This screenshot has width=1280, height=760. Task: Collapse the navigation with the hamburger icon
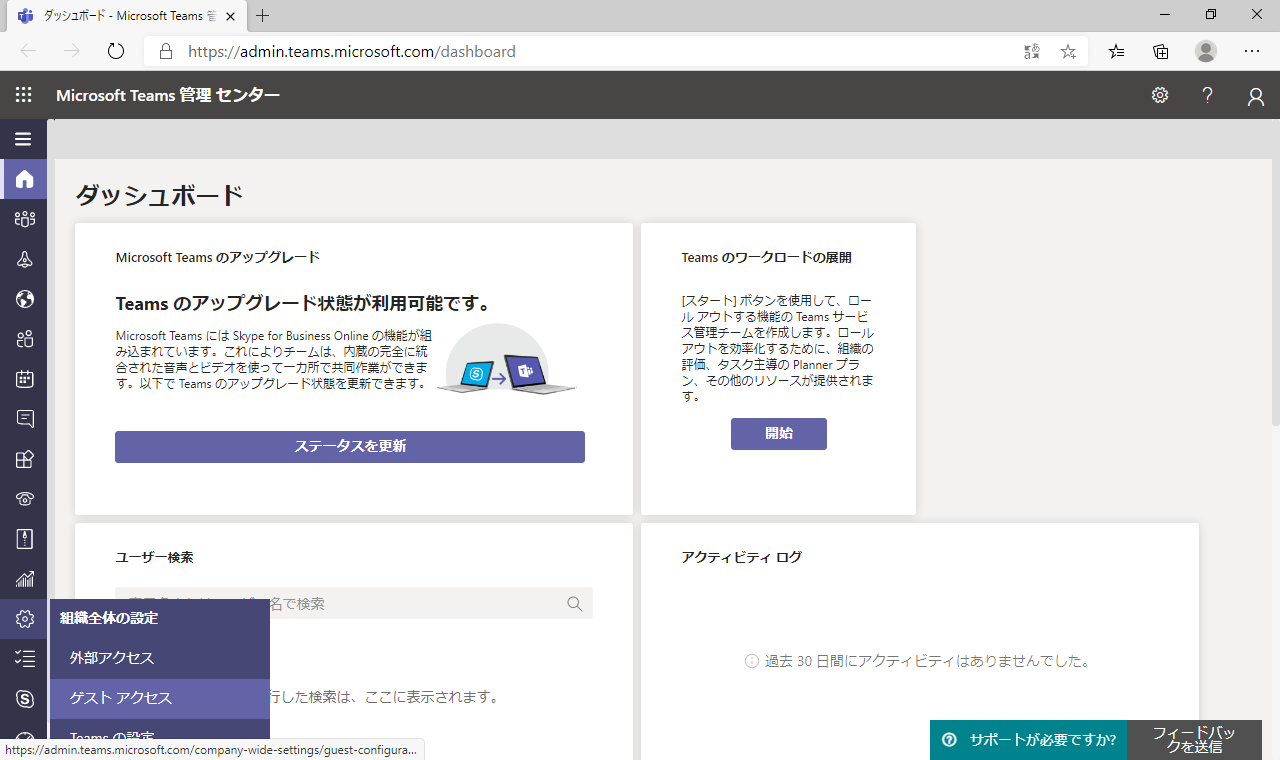pos(24,139)
